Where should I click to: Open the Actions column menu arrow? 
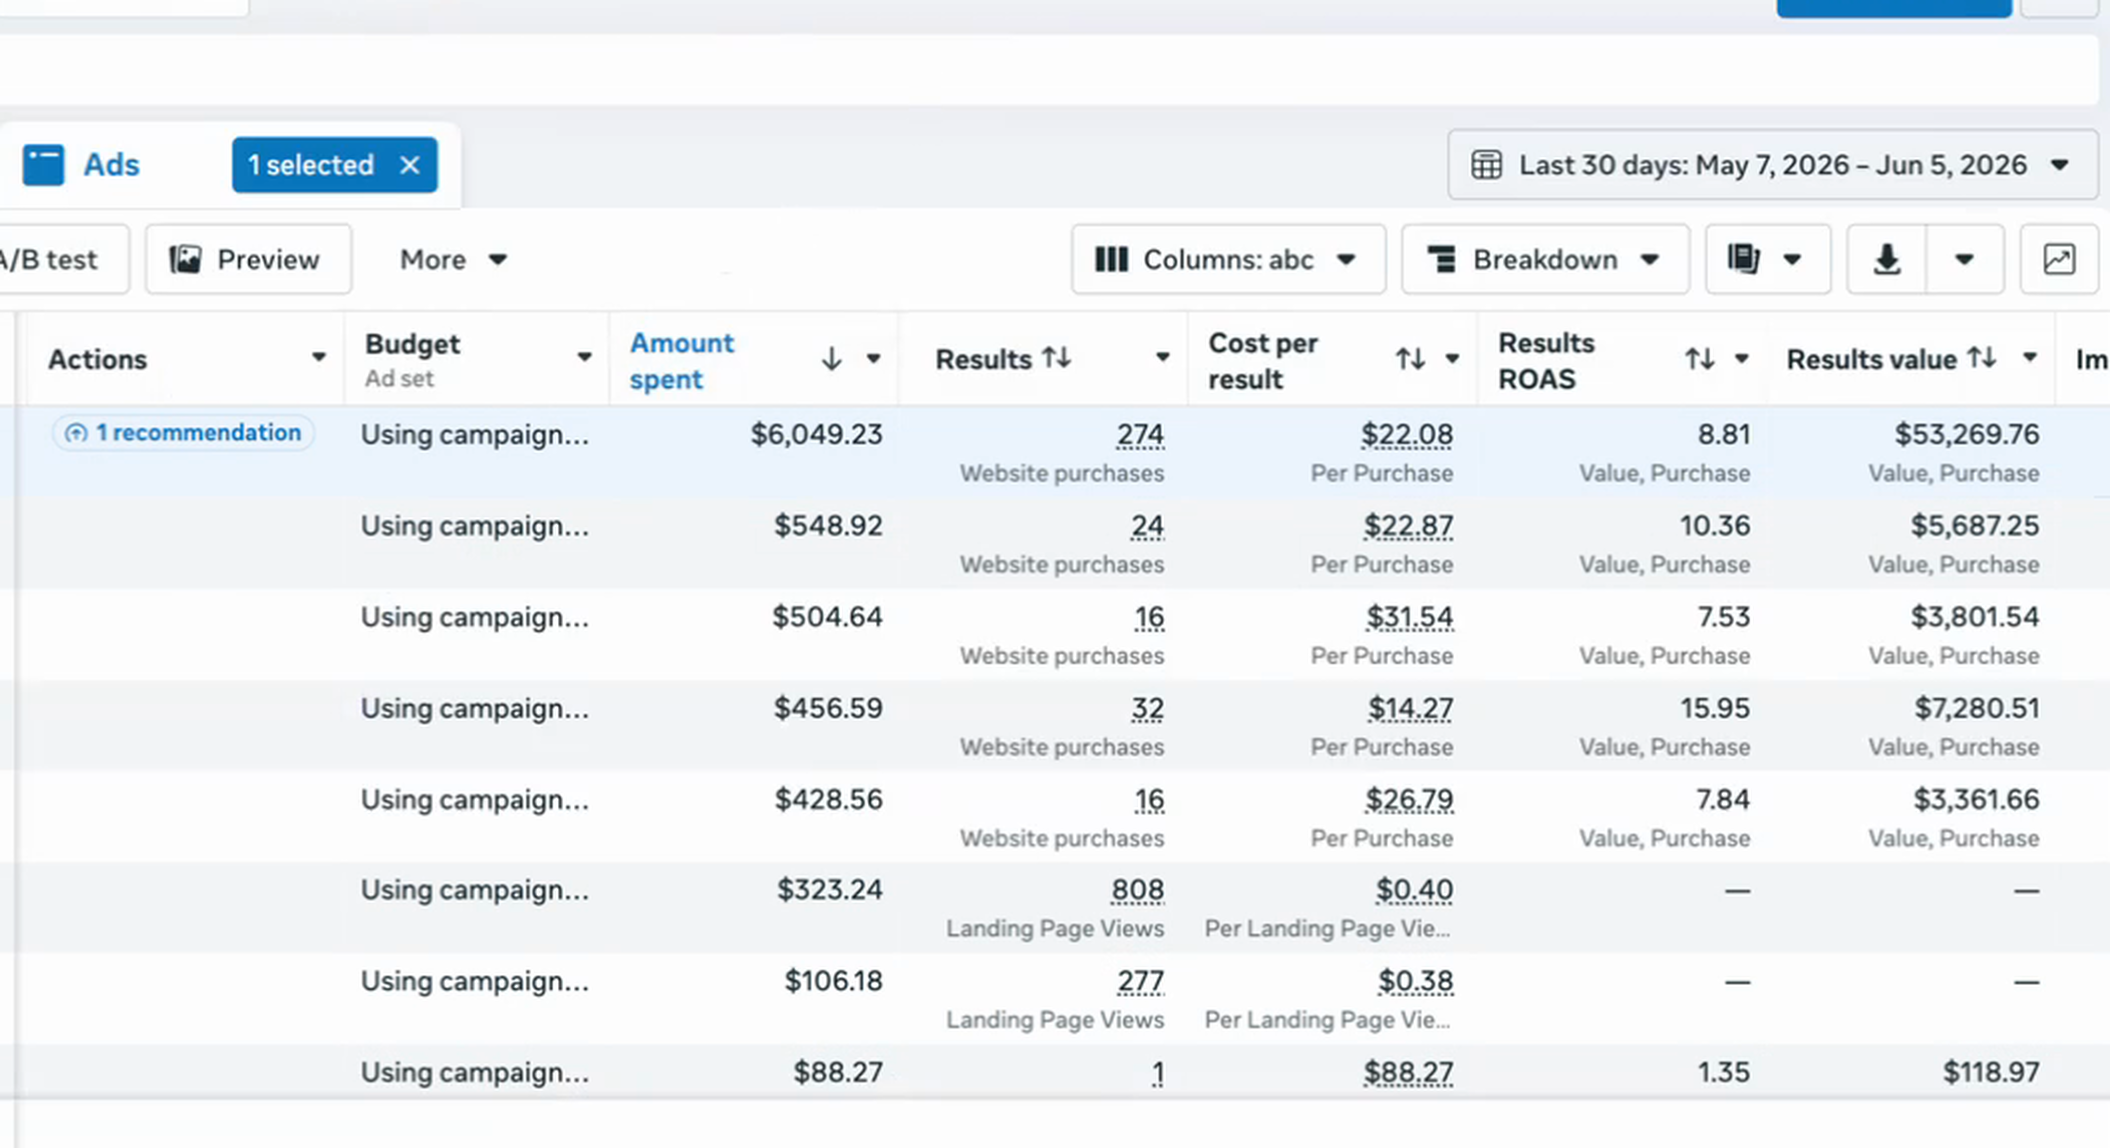[318, 357]
